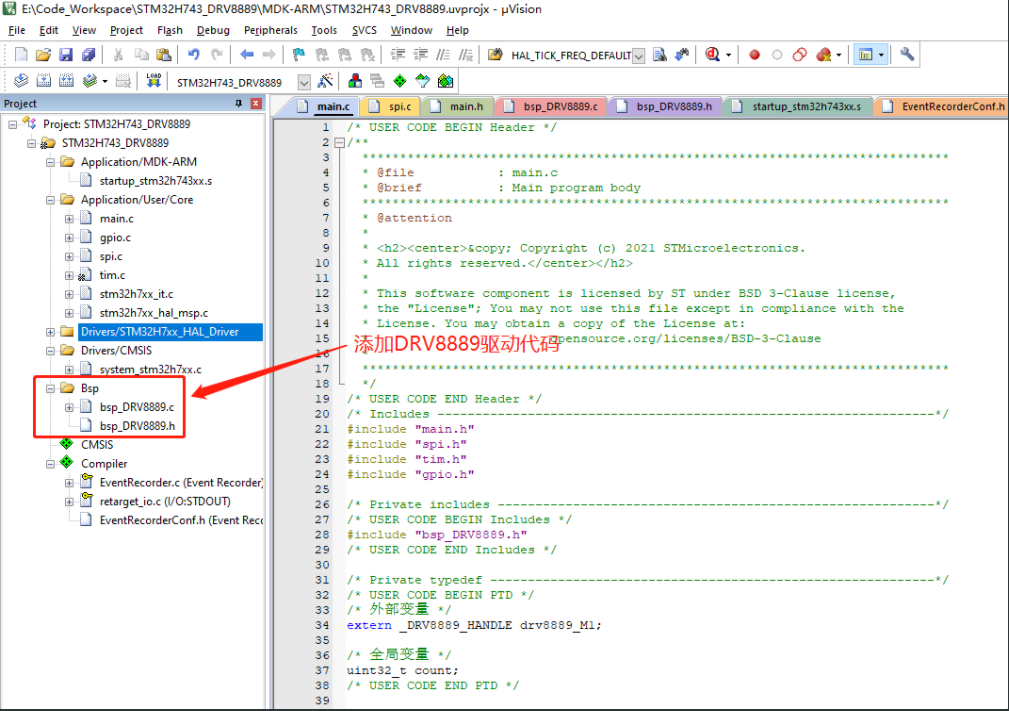Open the find dropdown showing HAL_TICK_FREQ_DEFAULT
1009x711 pixels.
[x=637, y=56]
